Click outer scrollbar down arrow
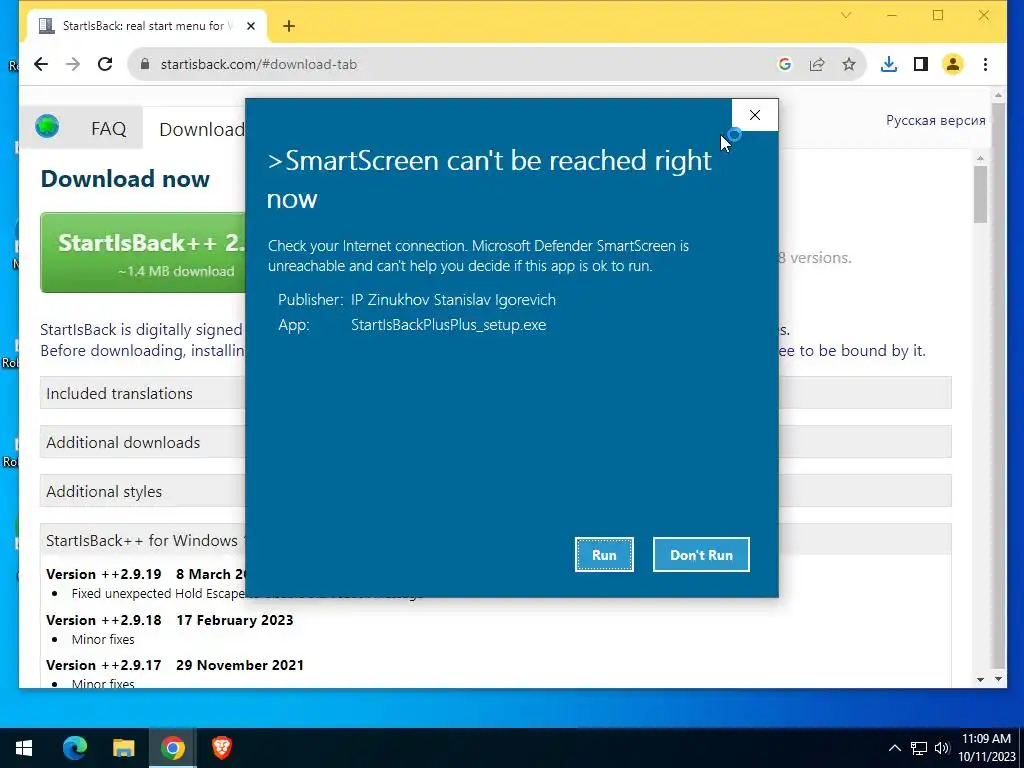Image resolution: width=1024 pixels, height=768 pixels. (998, 679)
